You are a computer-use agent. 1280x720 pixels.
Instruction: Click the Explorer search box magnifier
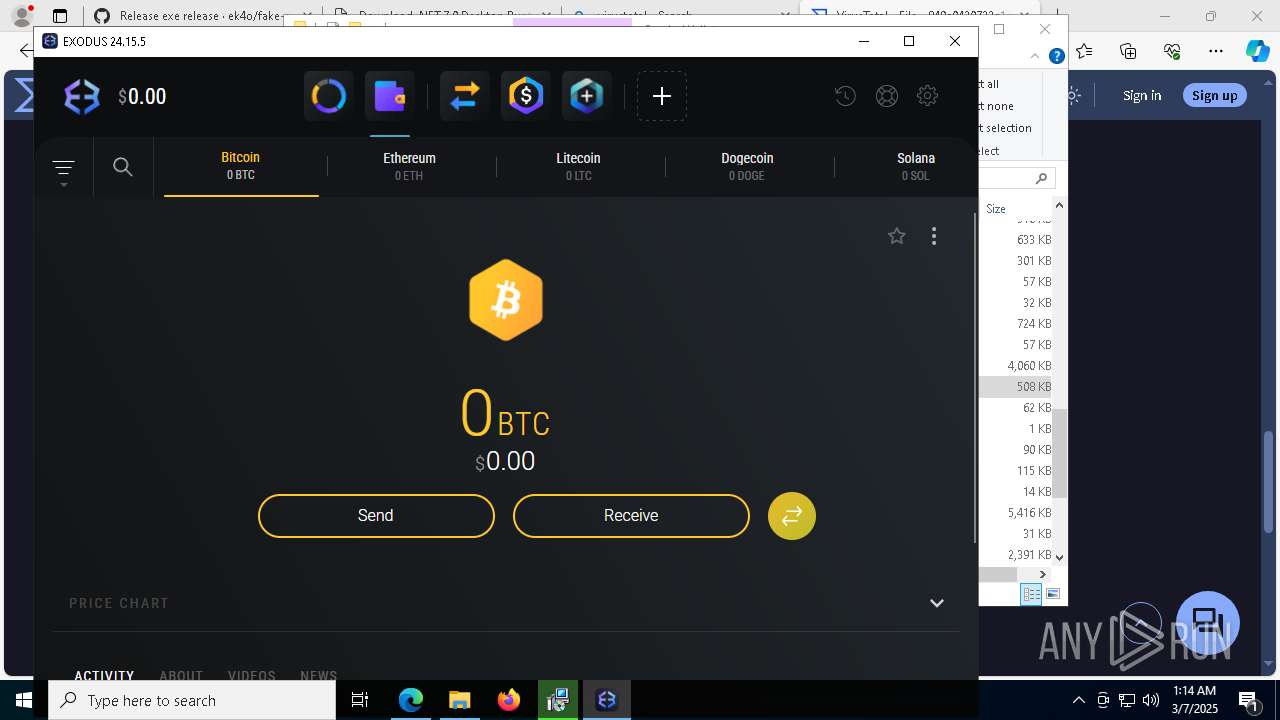click(1041, 178)
